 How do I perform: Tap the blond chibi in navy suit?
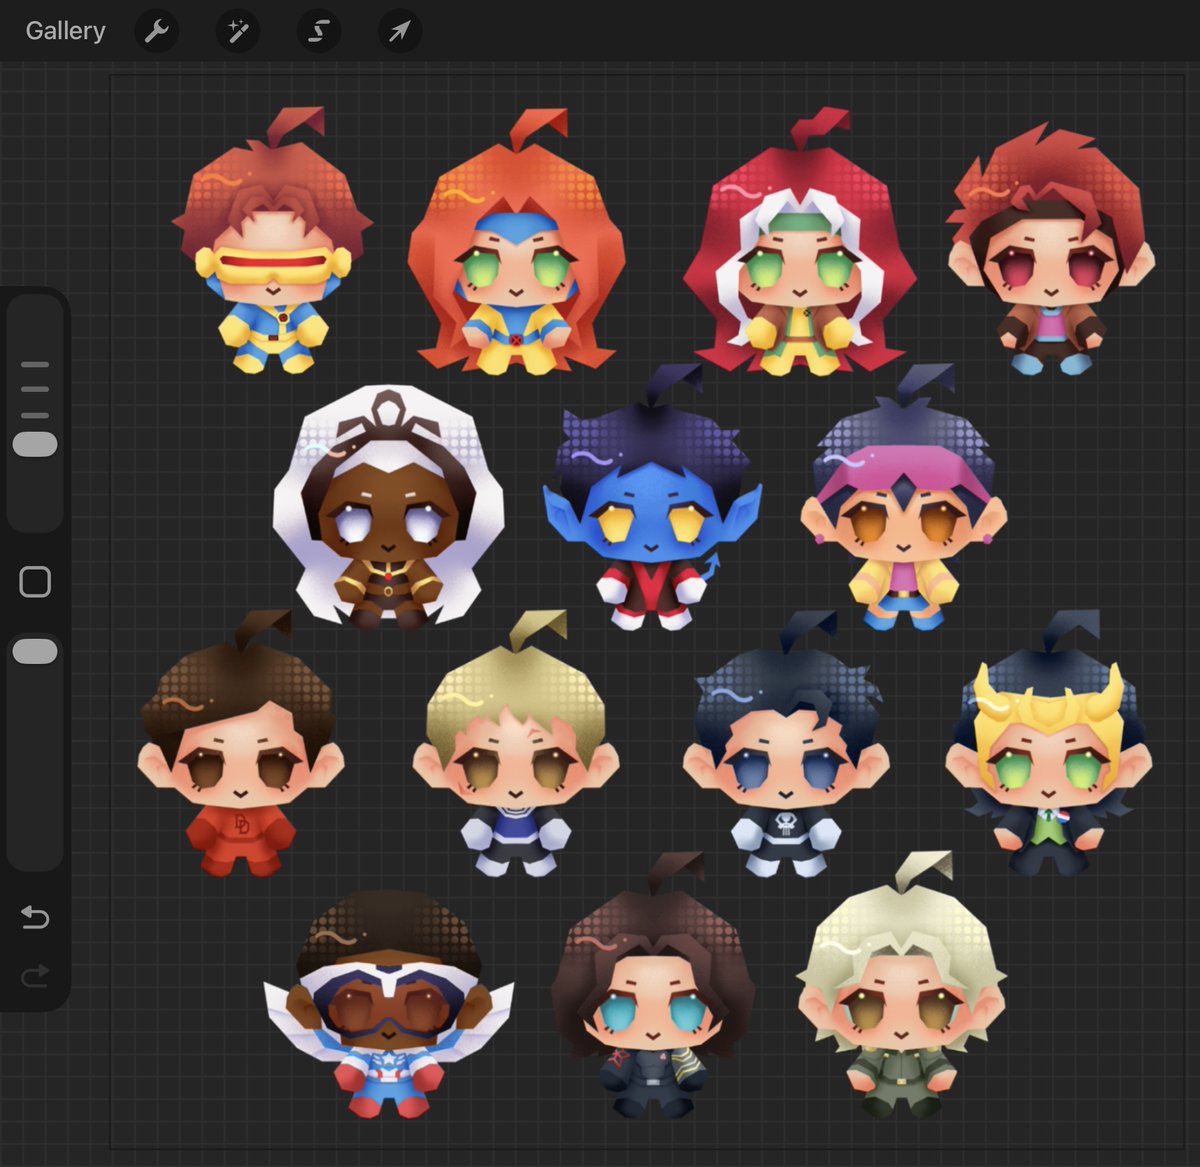516,743
